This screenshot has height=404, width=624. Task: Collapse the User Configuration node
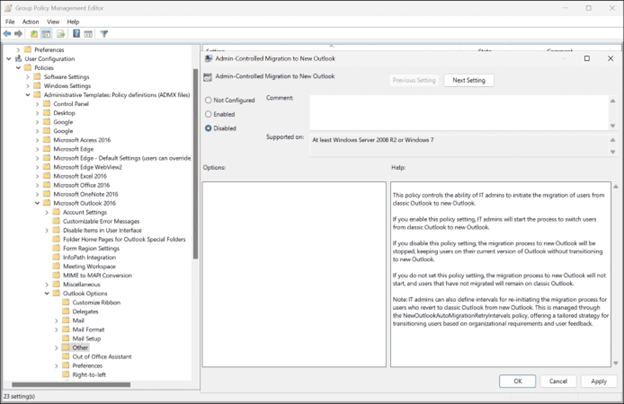tap(9, 59)
